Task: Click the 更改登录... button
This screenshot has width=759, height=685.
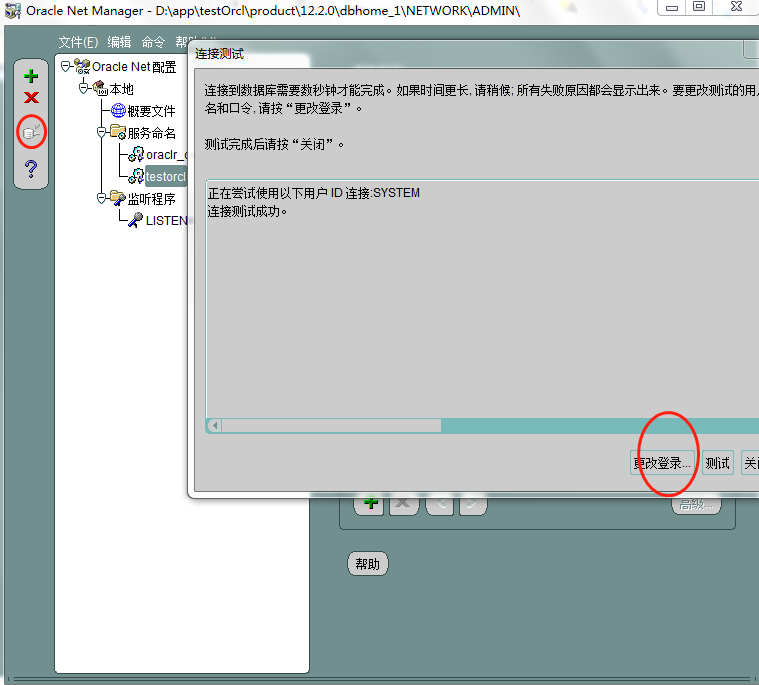Action: click(662, 463)
